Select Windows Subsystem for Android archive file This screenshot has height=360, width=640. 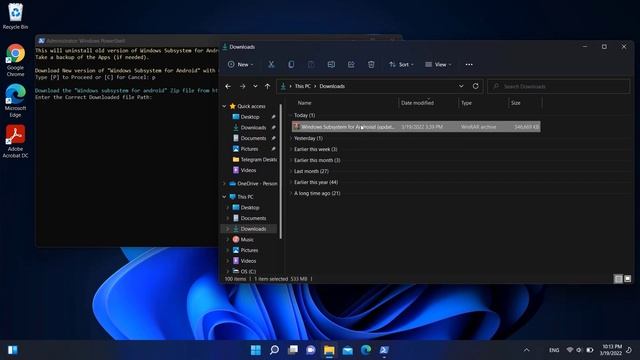[416, 127]
